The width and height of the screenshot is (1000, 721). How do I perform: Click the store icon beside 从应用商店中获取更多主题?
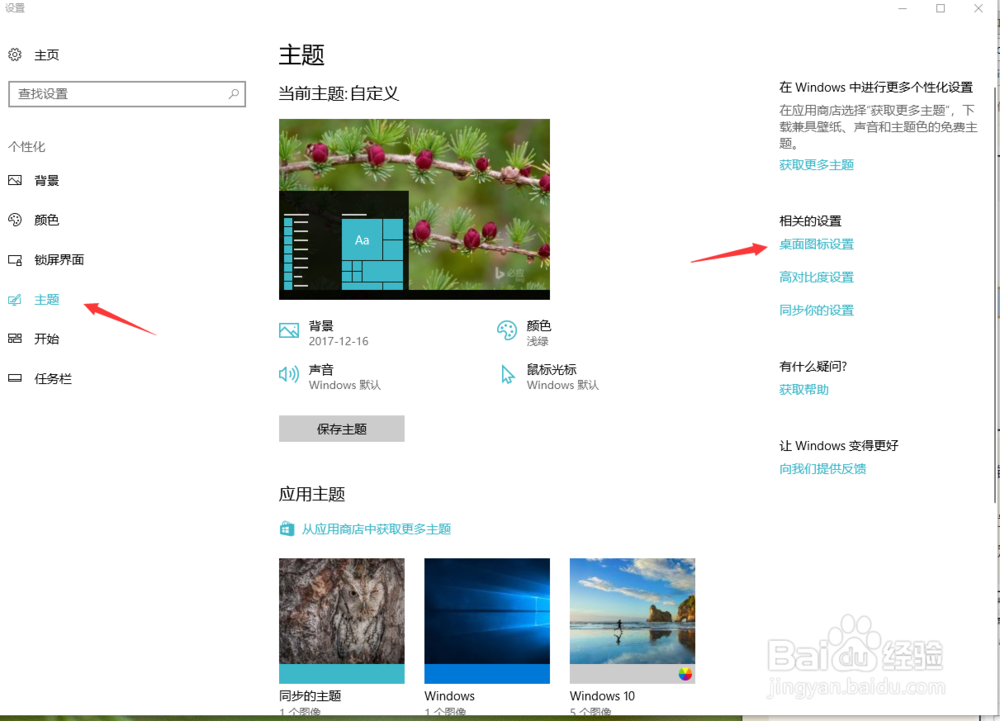pyautogui.click(x=287, y=526)
